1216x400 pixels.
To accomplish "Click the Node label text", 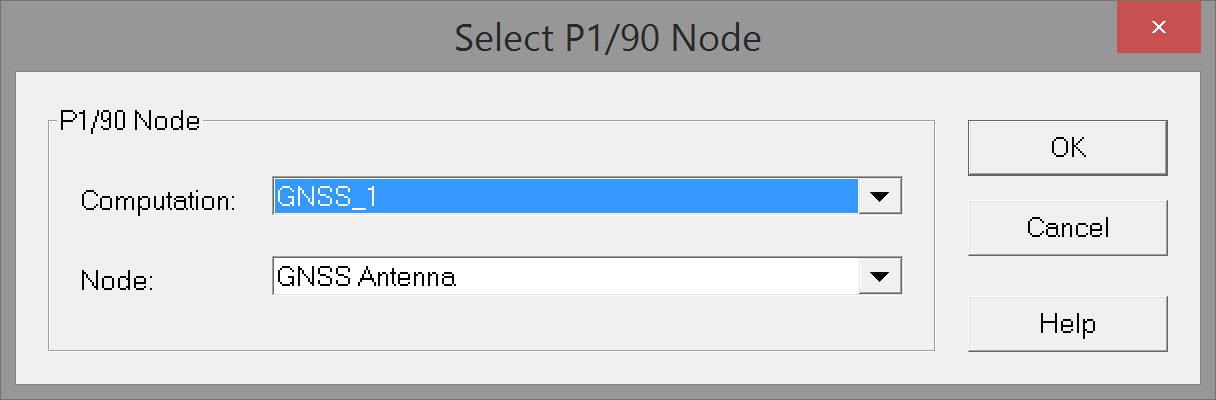I will tap(116, 281).
